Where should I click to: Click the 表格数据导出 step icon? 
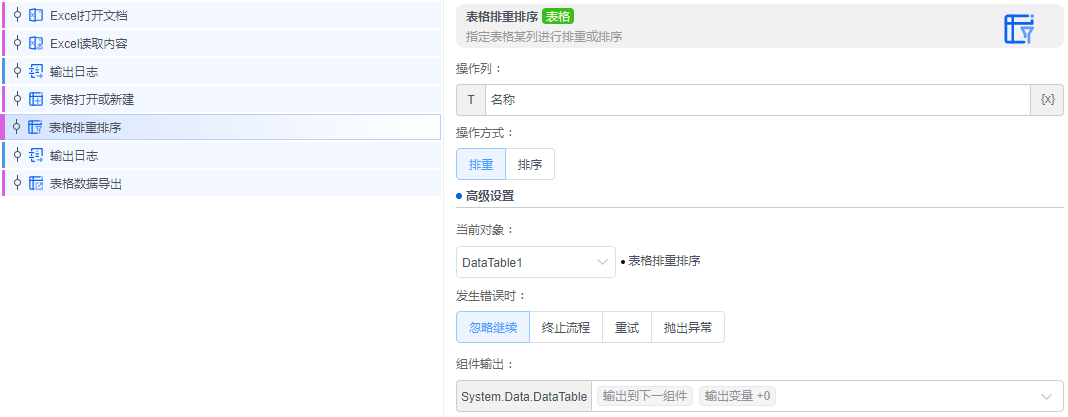[x=36, y=183]
